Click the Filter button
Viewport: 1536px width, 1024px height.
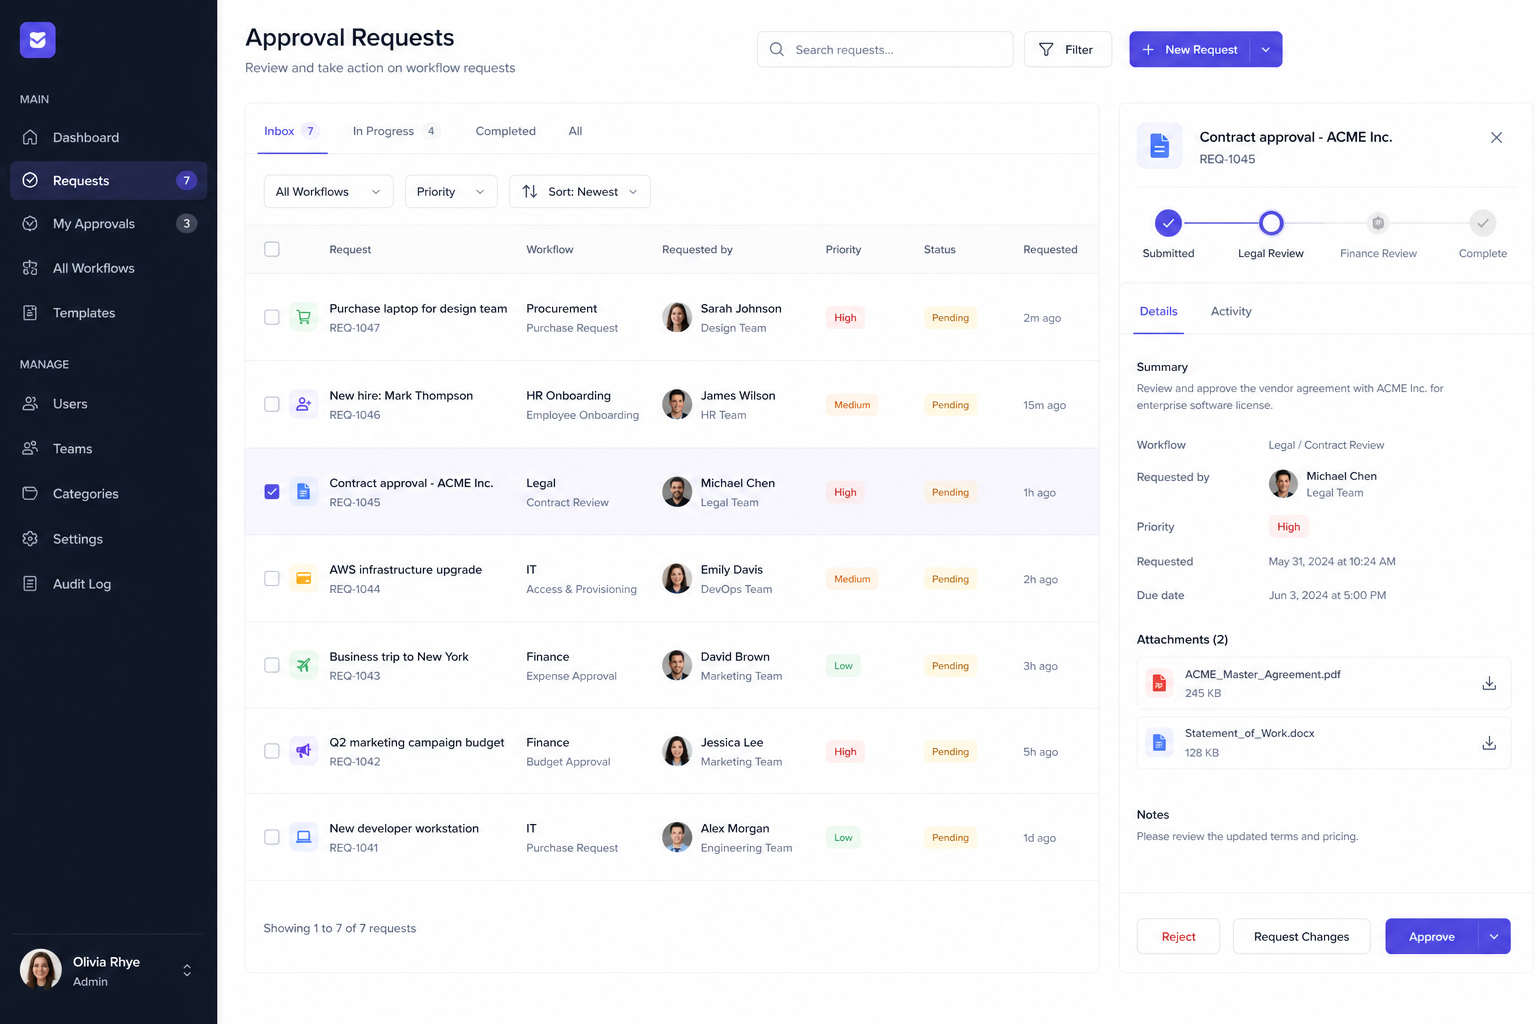tap(1068, 50)
